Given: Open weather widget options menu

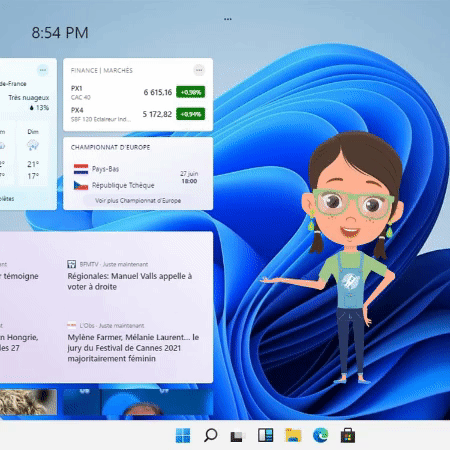Looking at the screenshot, I should (43, 70).
